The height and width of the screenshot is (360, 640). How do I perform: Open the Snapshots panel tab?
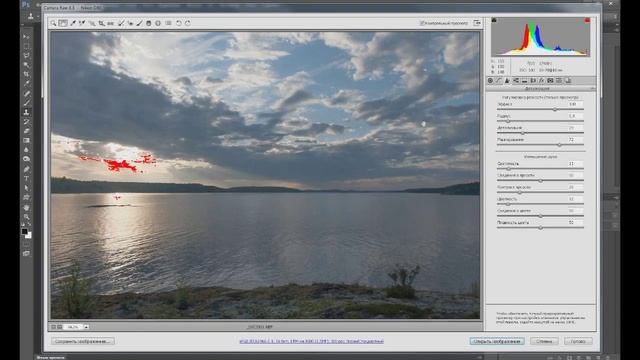tap(568, 81)
